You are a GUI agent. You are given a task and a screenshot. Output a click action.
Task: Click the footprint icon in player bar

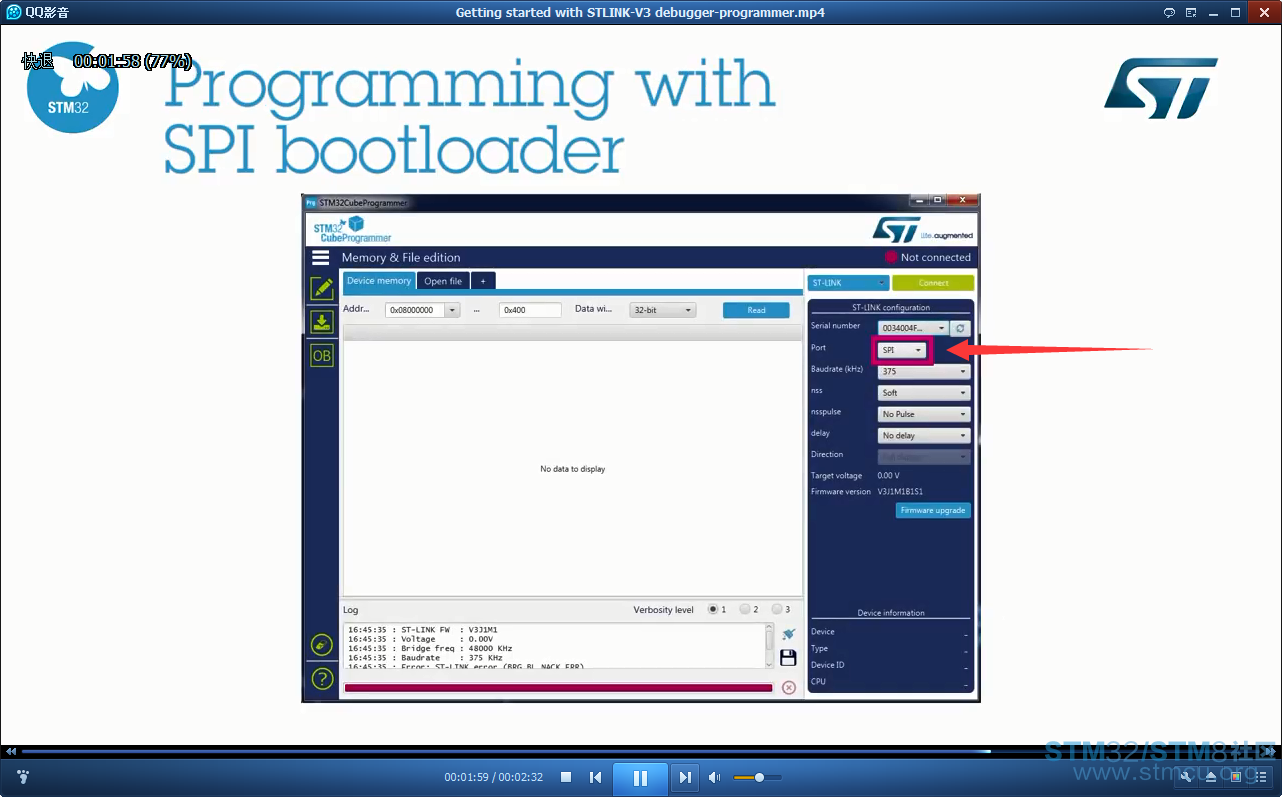pos(23,777)
